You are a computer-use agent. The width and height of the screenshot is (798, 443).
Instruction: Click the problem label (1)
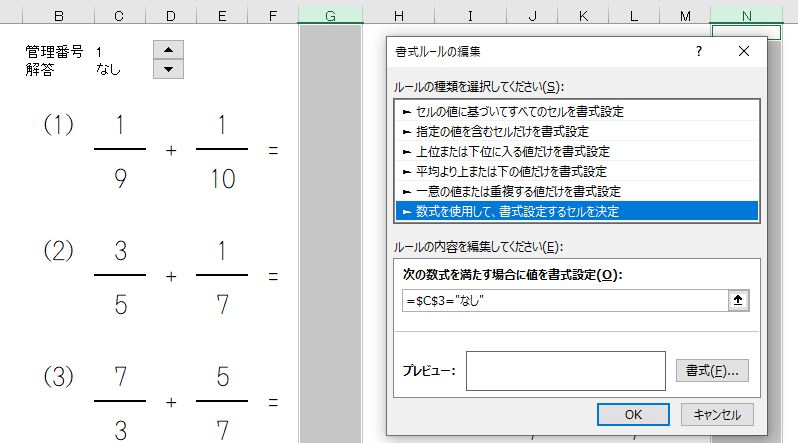click(x=59, y=124)
